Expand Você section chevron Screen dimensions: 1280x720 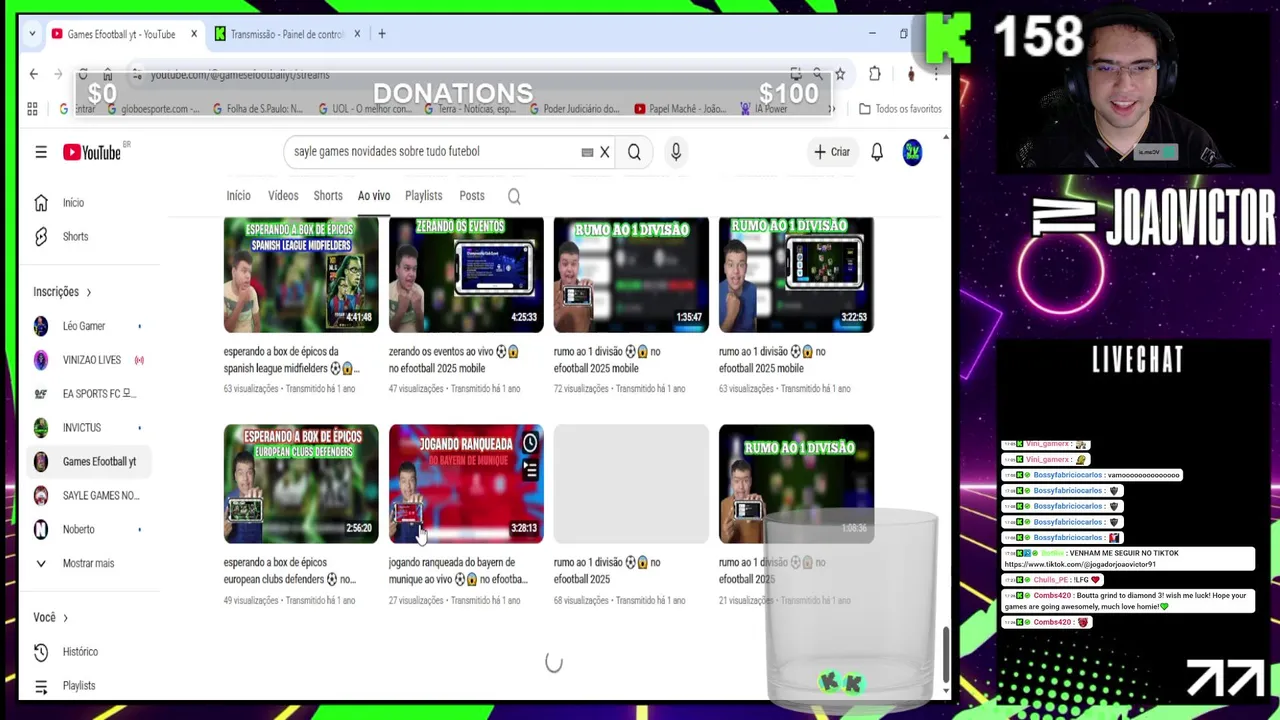point(65,618)
